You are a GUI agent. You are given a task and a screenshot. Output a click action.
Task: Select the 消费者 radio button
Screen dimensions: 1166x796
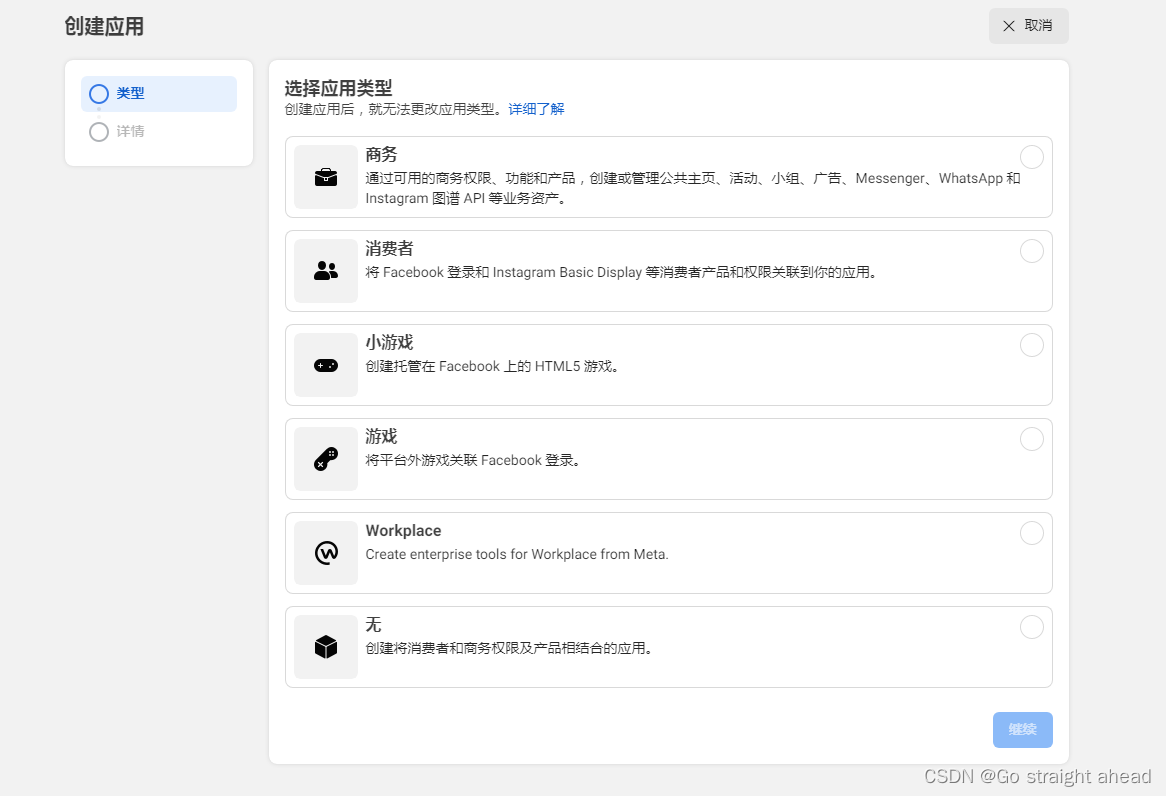click(x=1031, y=251)
